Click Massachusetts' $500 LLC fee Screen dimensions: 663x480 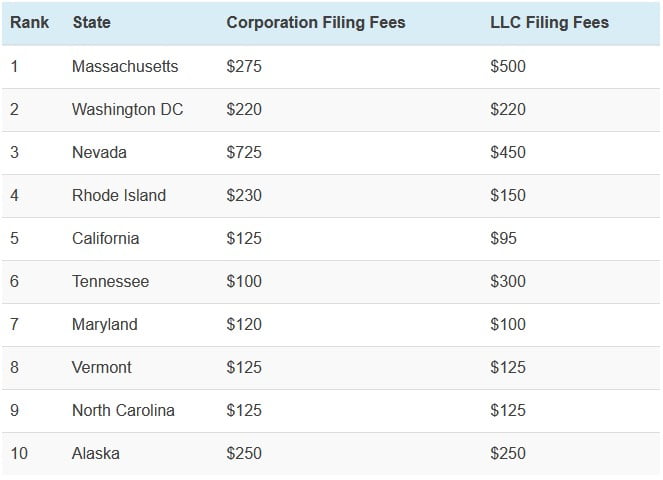[x=507, y=66]
